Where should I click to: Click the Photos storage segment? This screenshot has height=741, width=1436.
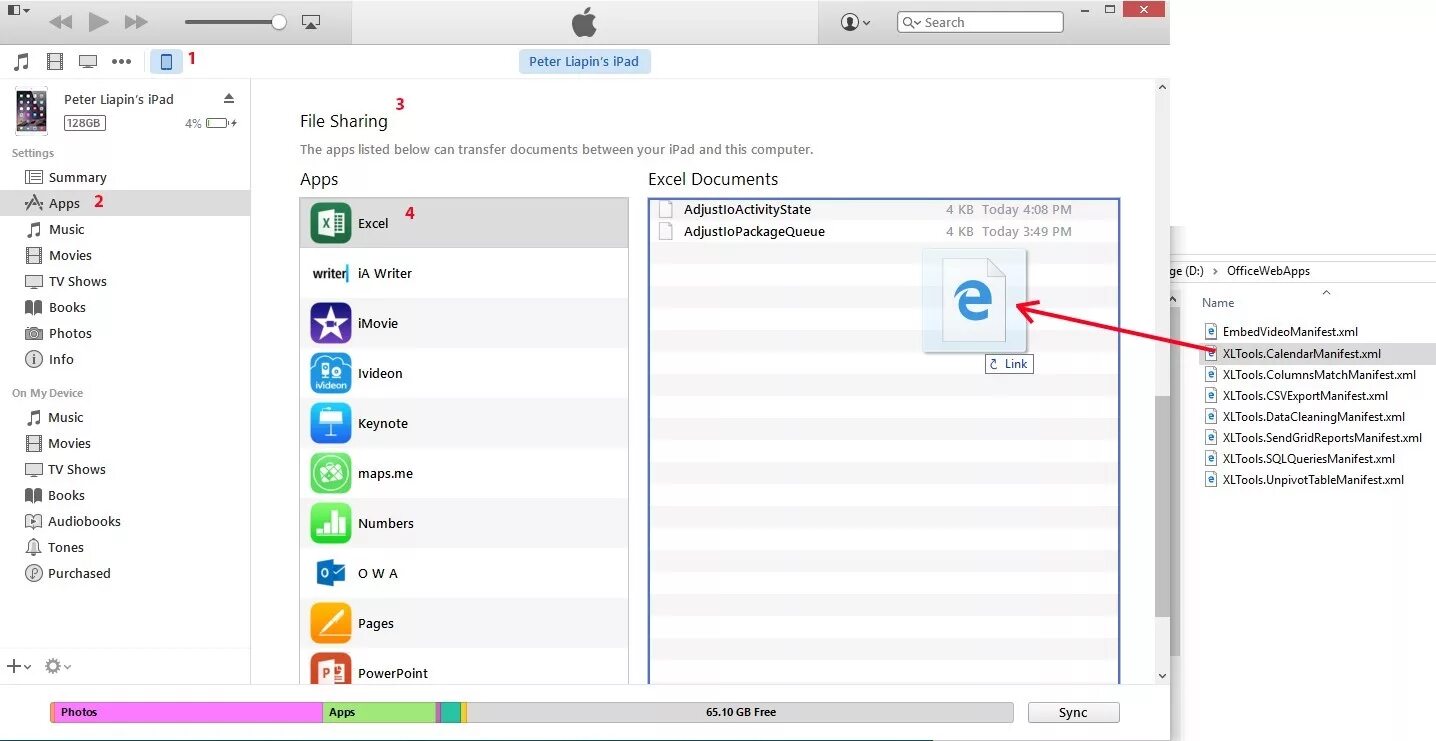[188, 712]
